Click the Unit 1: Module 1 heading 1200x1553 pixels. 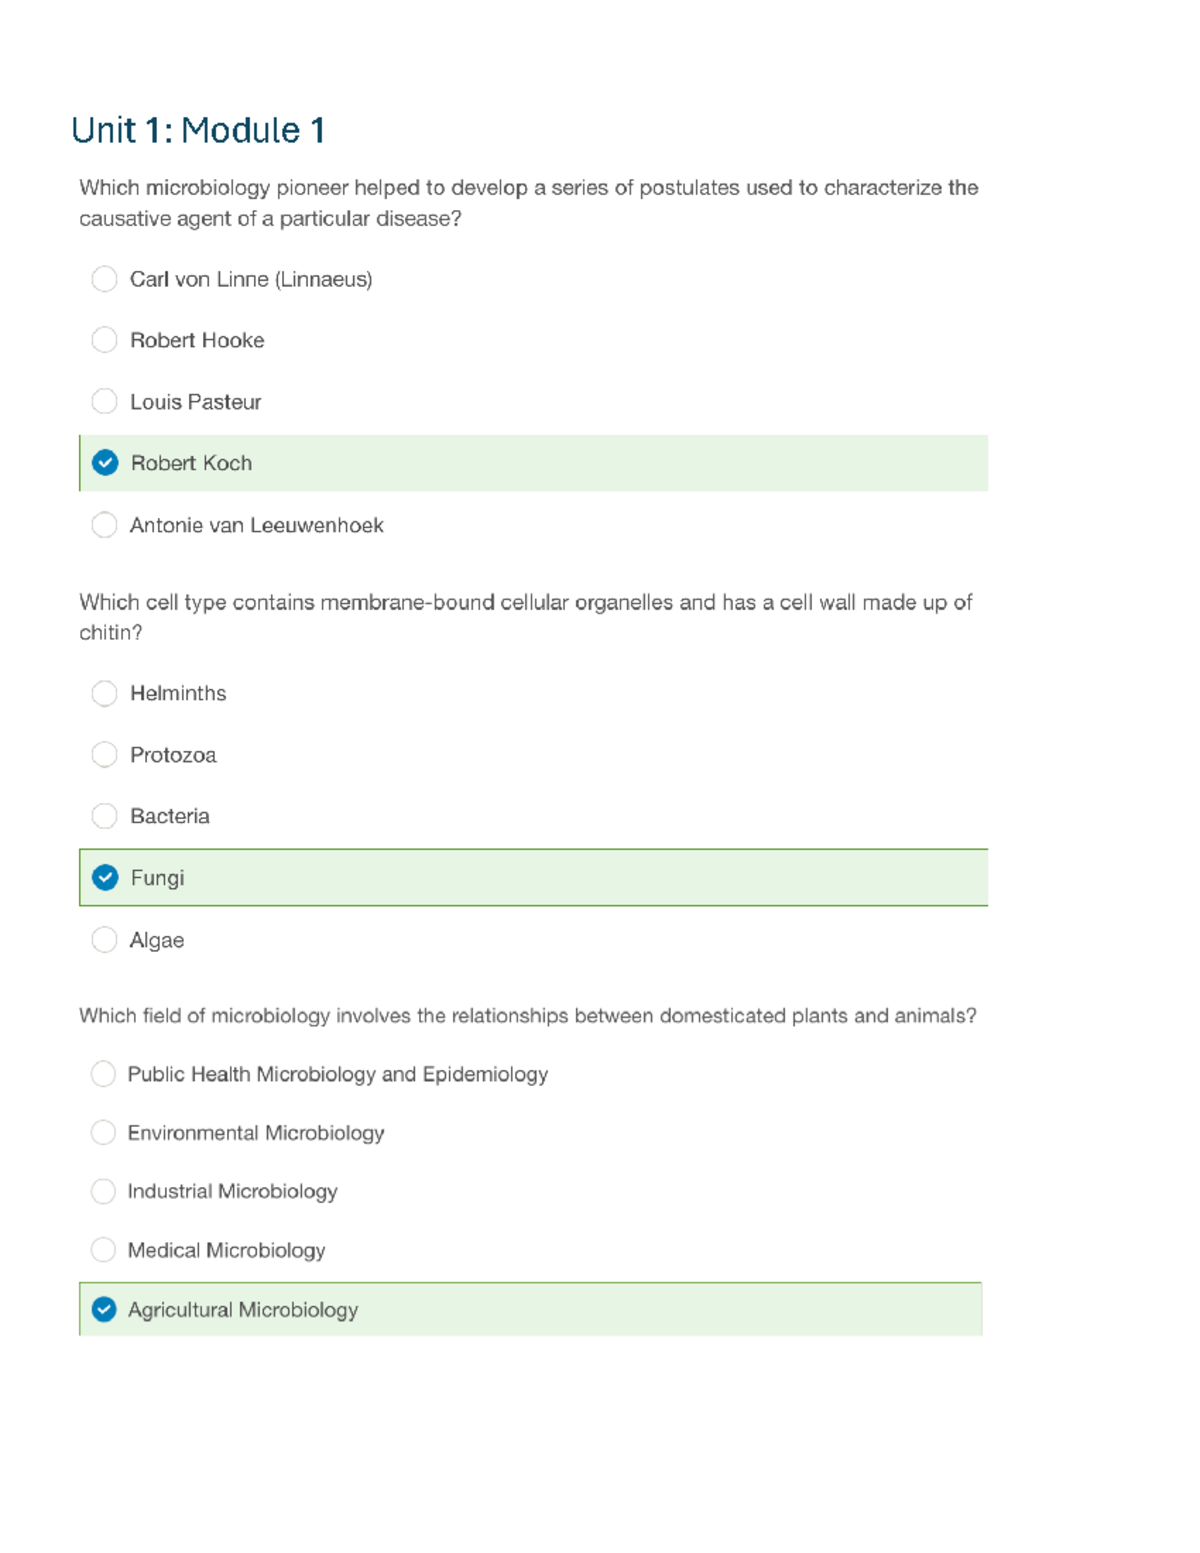click(198, 130)
